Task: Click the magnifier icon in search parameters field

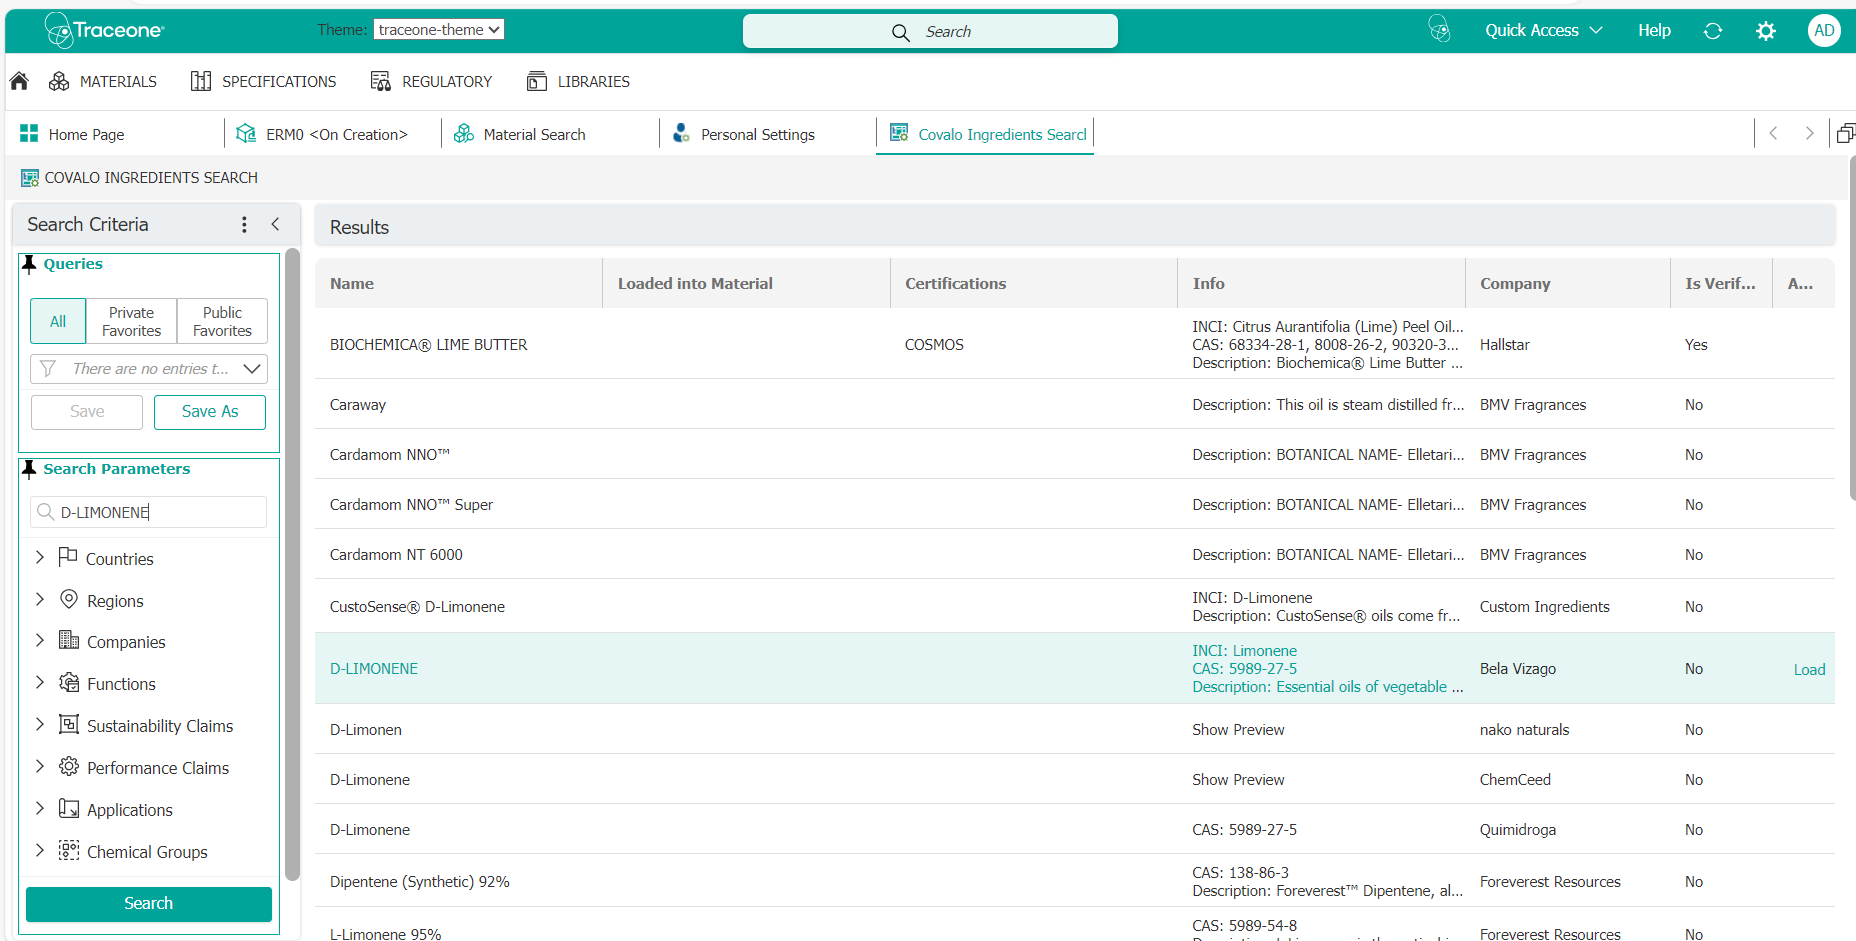Action: click(45, 512)
